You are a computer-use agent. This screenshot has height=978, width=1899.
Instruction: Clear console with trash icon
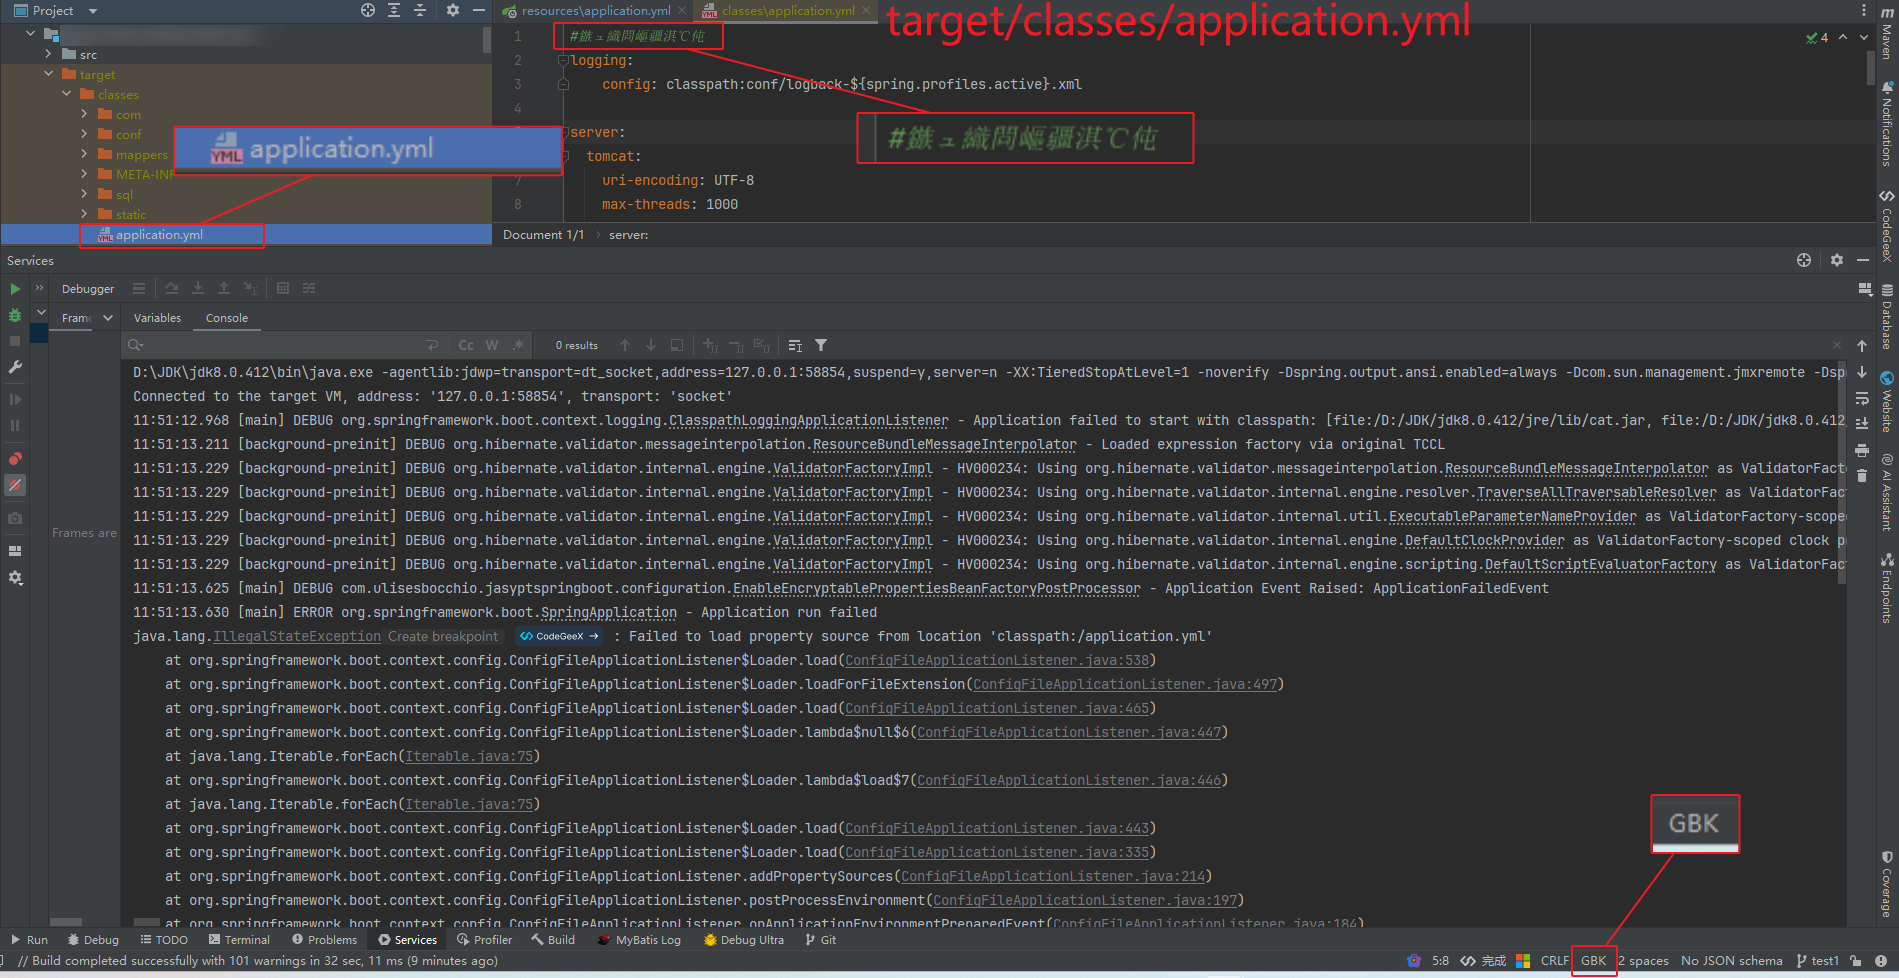(x=1862, y=476)
